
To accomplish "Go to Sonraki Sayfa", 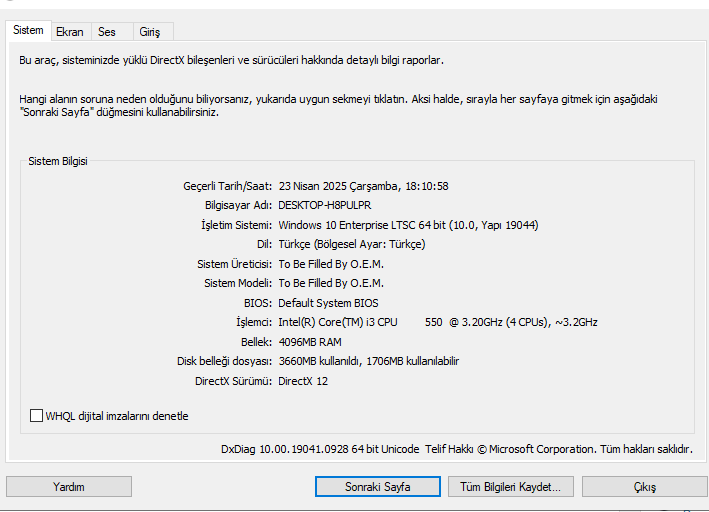I will click(378, 487).
